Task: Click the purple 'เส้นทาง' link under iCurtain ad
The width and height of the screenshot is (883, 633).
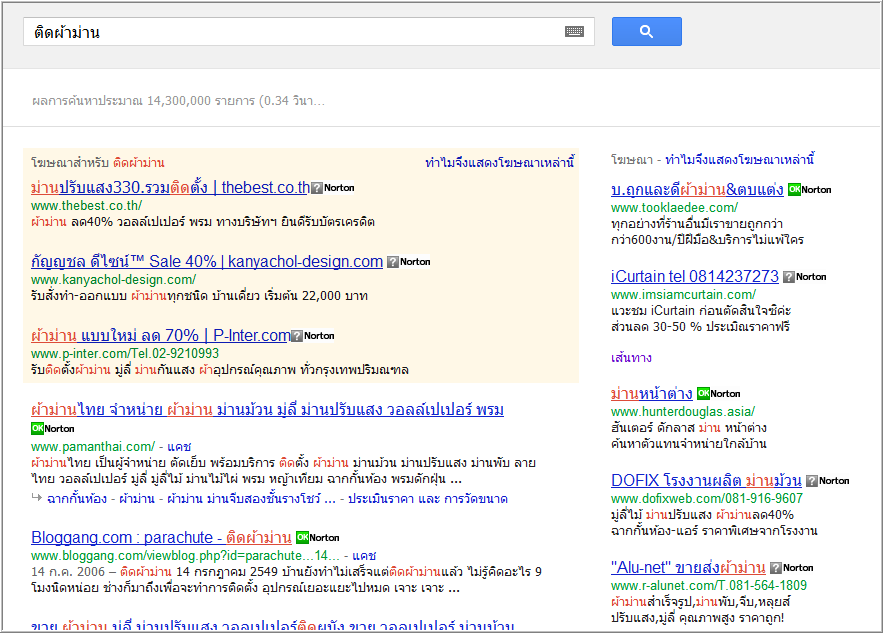Action: (631, 358)
